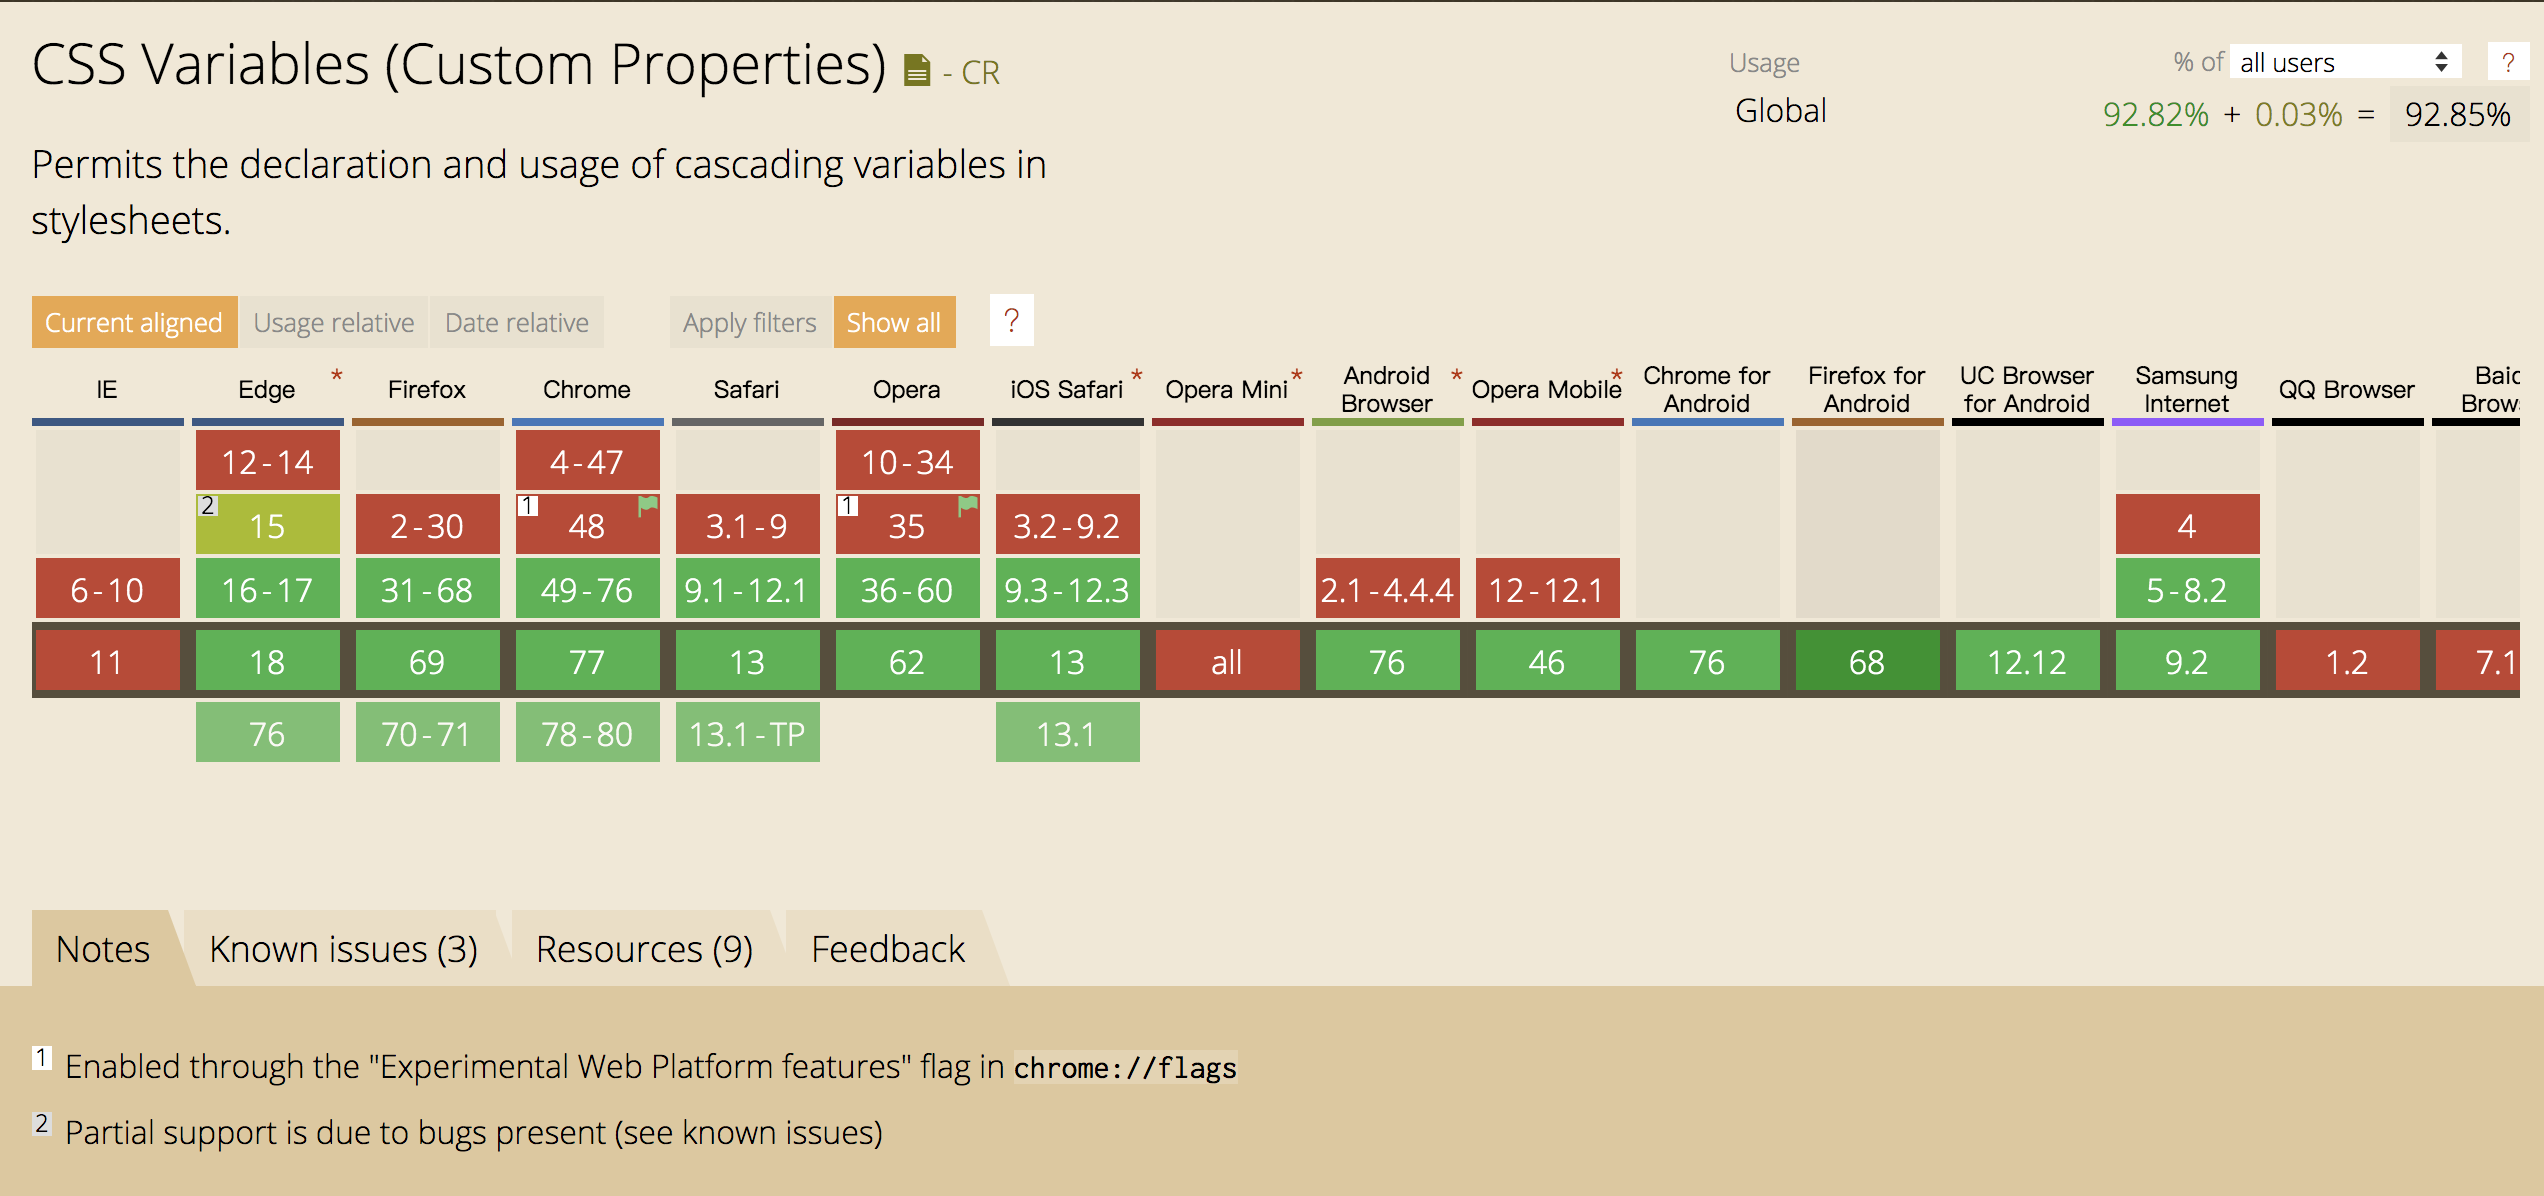Click the Safari 13.1-TP version cell

(747, 733)
